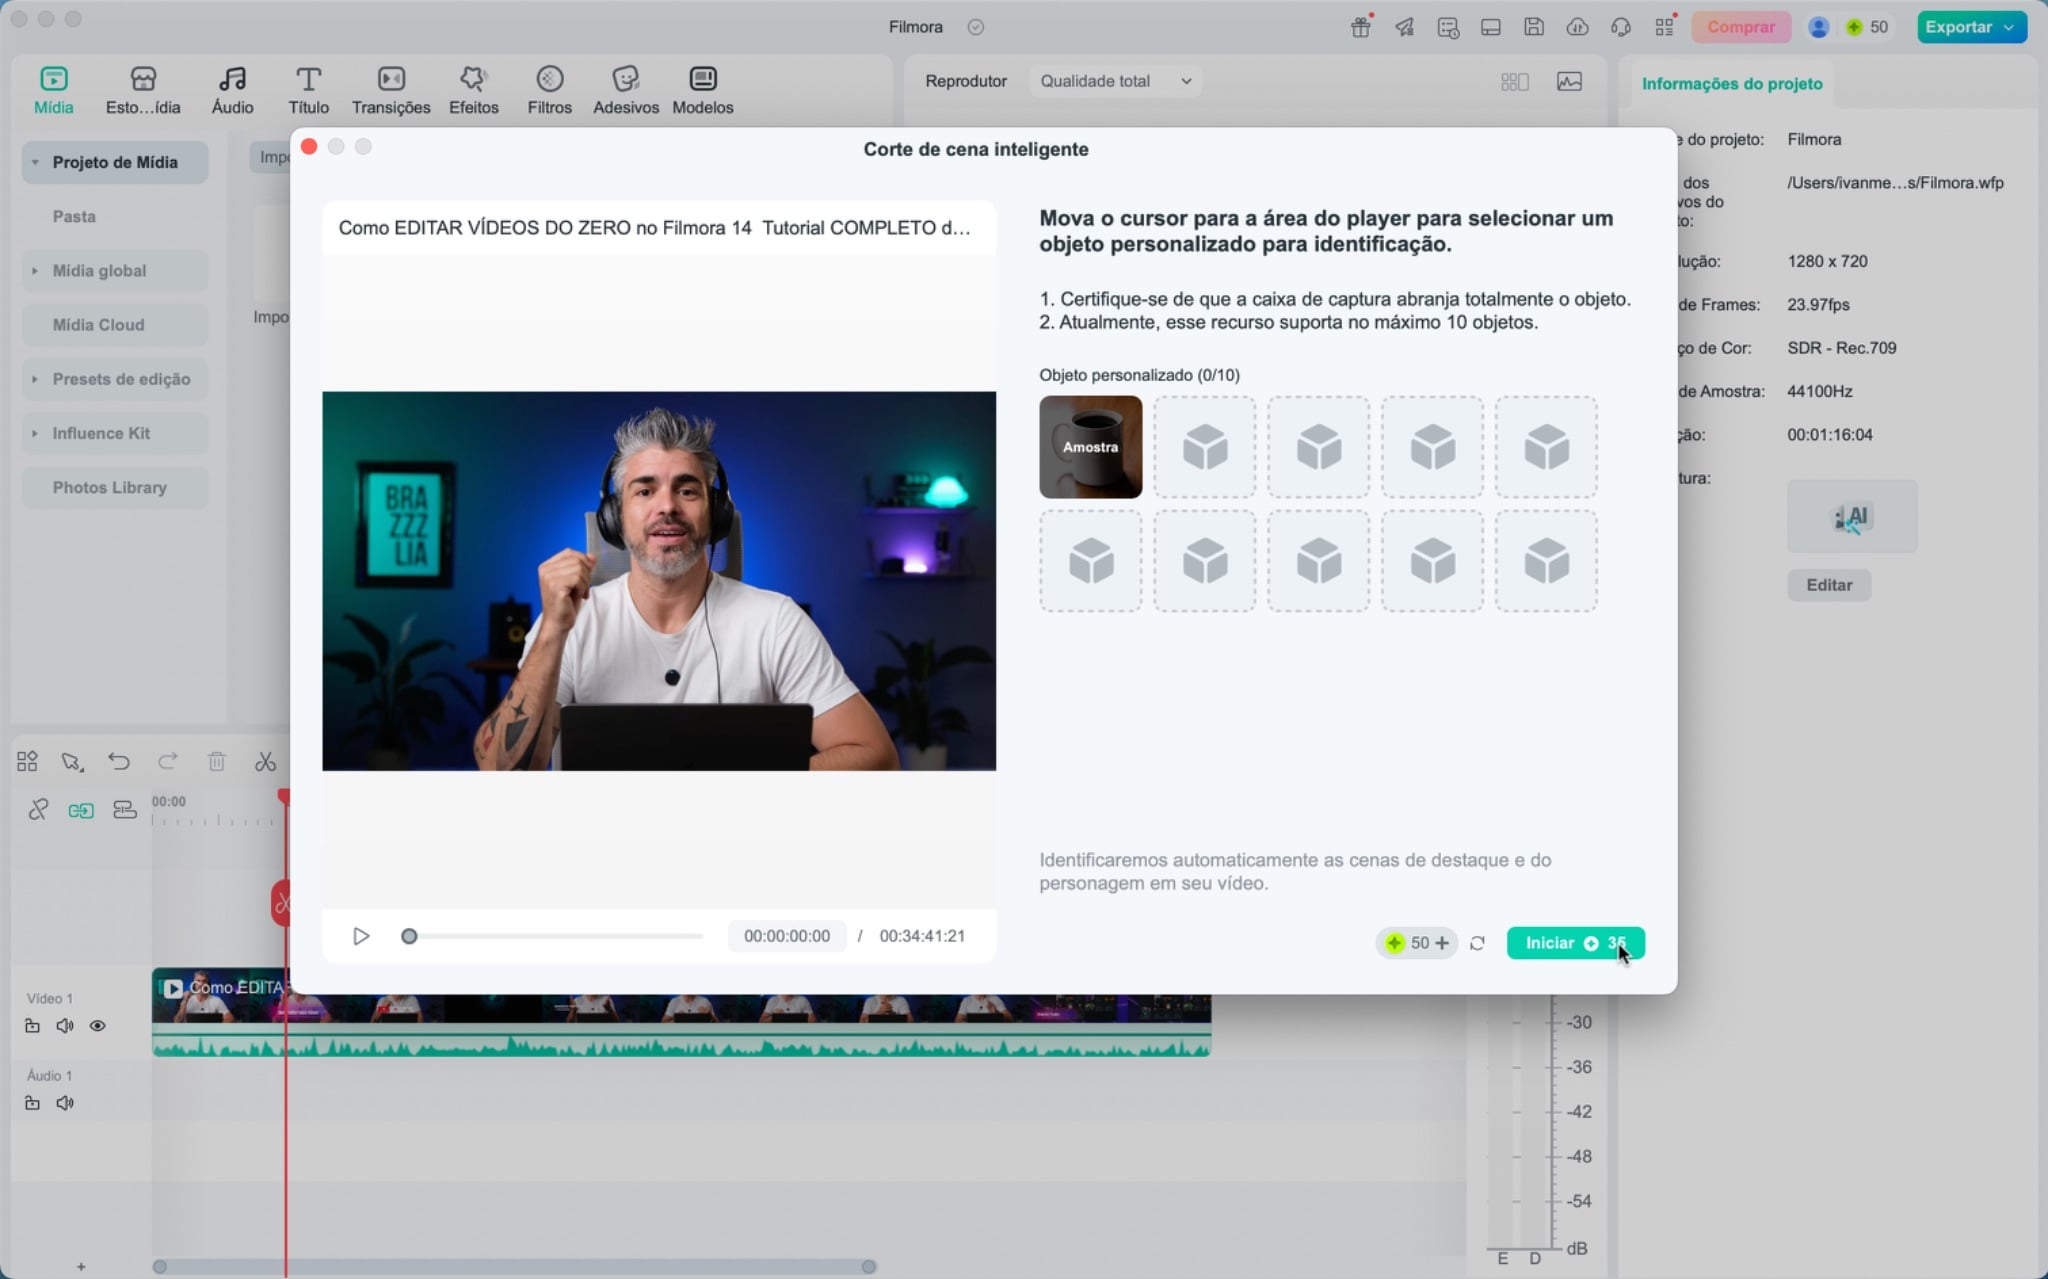Click the dialog playback progress slider
Image resolution: width=2048 pixels, height=1279 pixels.
[554, 936]
